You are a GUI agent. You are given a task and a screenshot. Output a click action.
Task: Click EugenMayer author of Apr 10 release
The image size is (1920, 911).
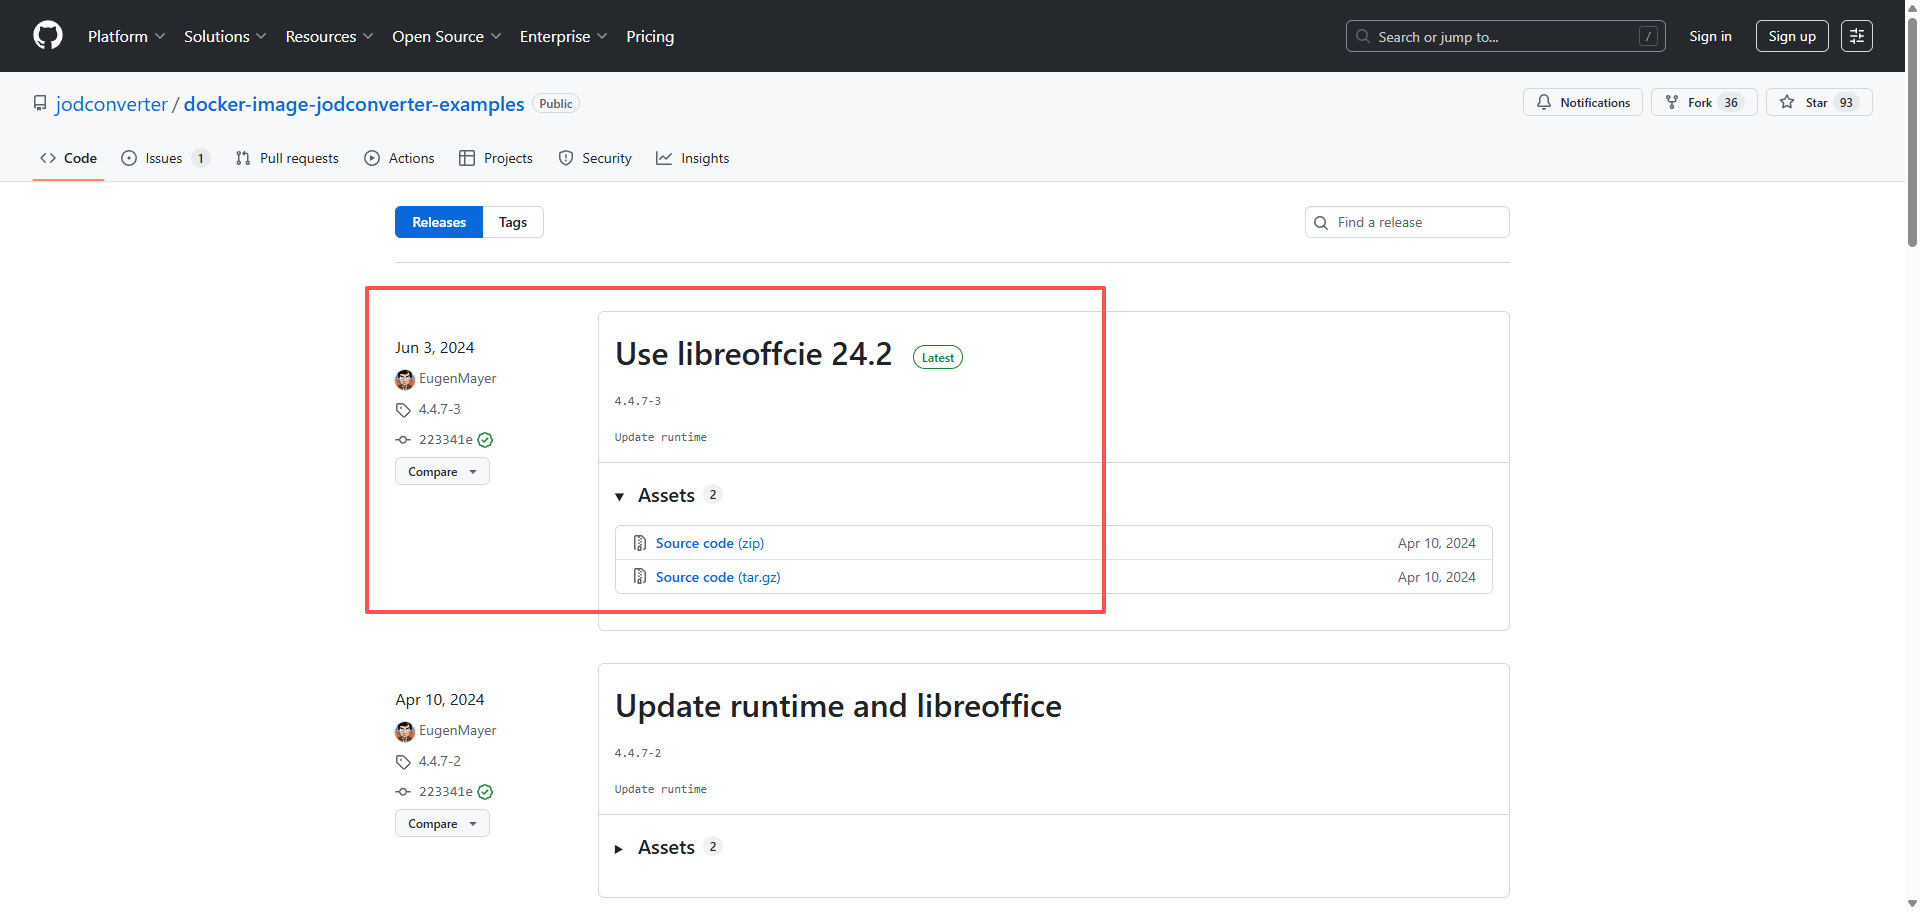coord(457,730)
